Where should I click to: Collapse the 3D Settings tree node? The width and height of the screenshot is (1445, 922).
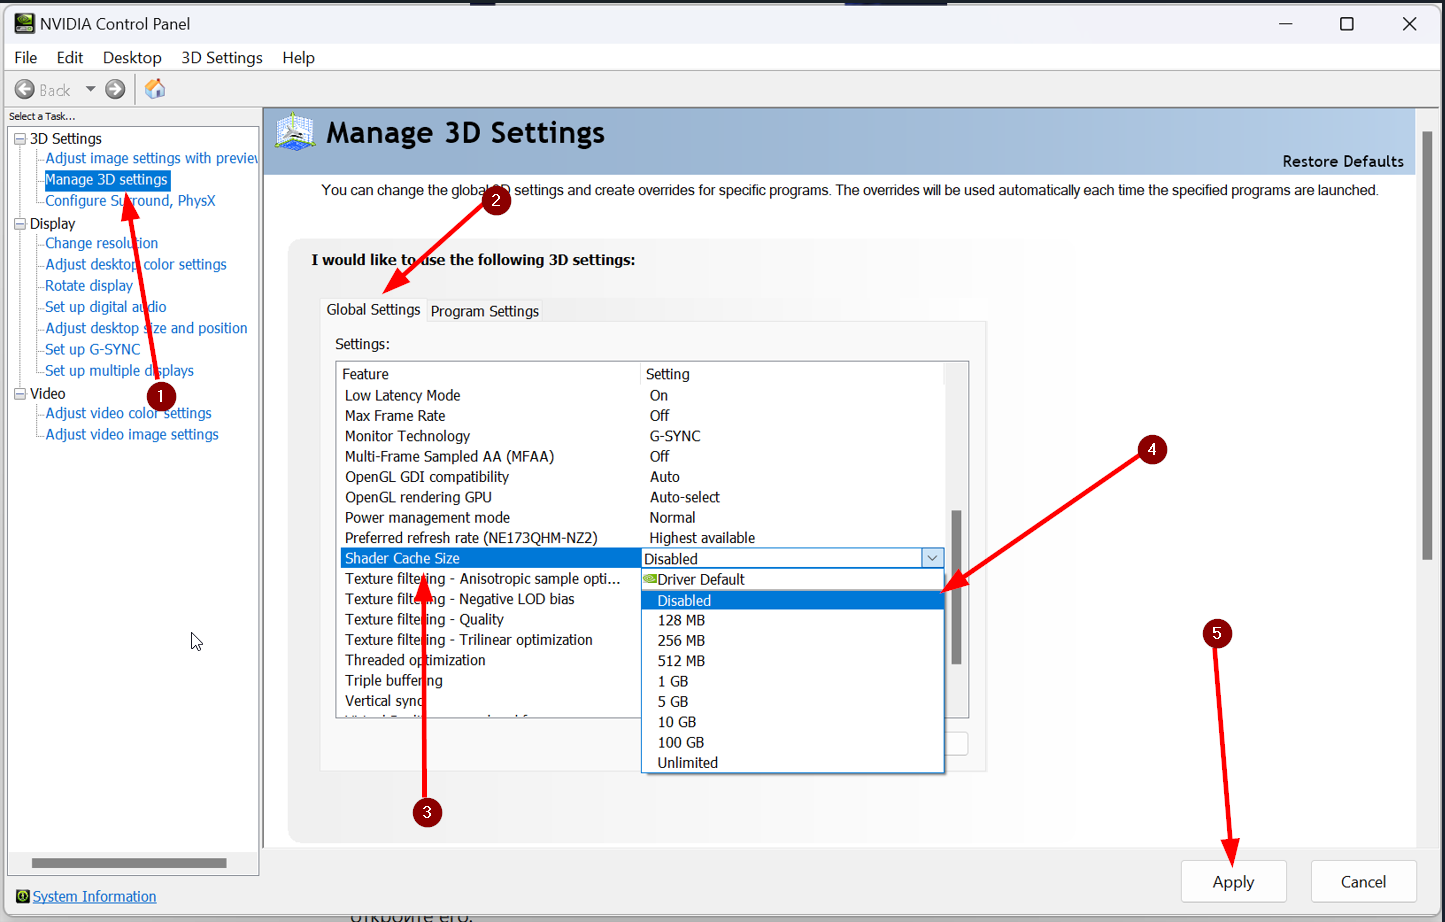coord(19,139)
